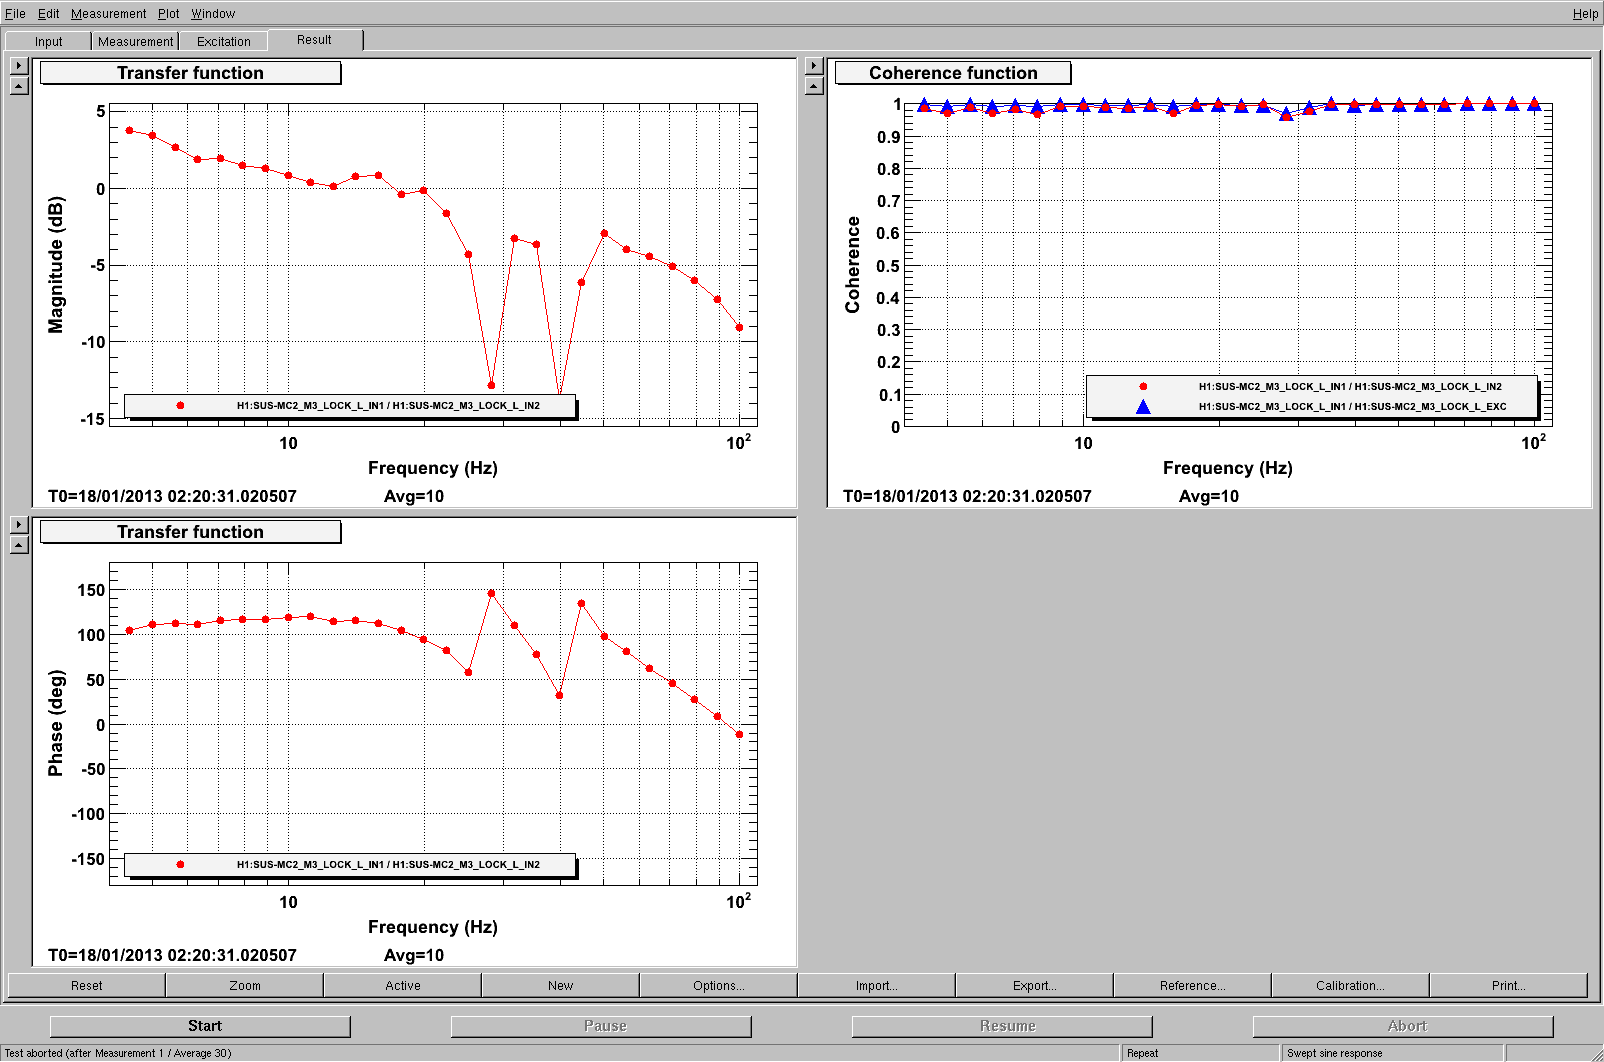Click up-arrow icon beside magnitude Transfer function plot
The height and width of the screenshot is (1062, 1604).
click(19, 86)
